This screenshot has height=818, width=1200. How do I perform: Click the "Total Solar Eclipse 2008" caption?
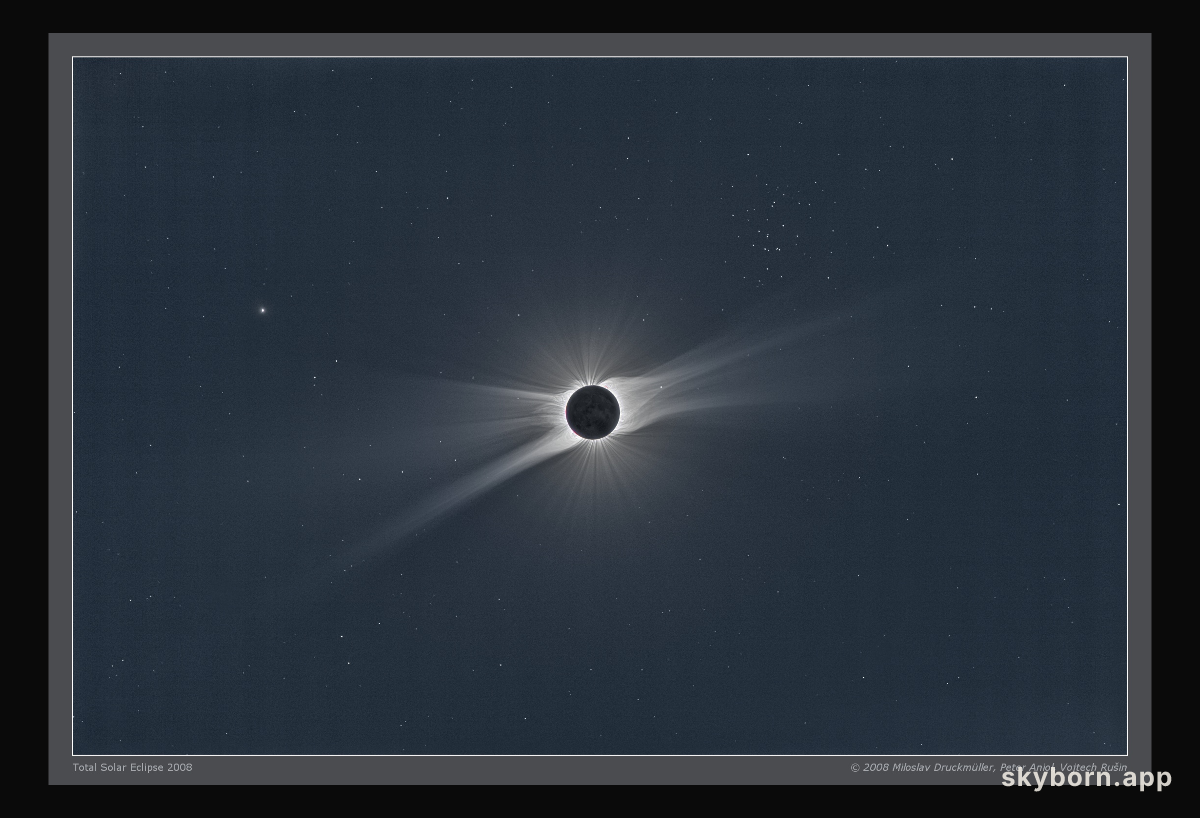point(132,767)
